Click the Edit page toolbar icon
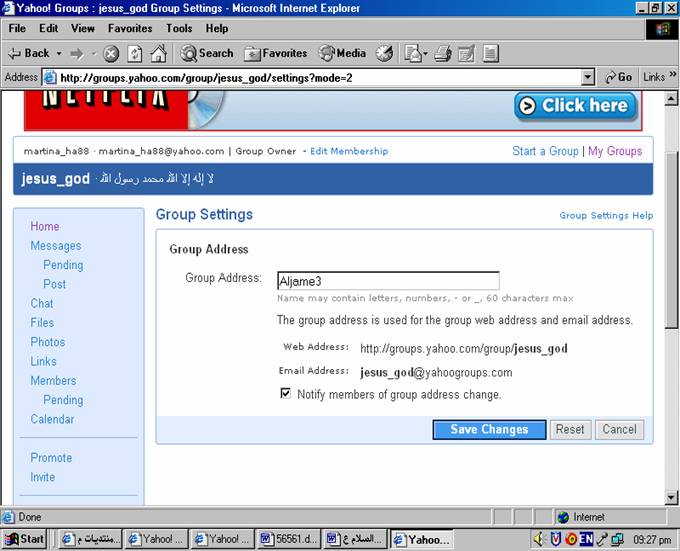The height and width of the screenshot is (551, 680). coord(466,53)
